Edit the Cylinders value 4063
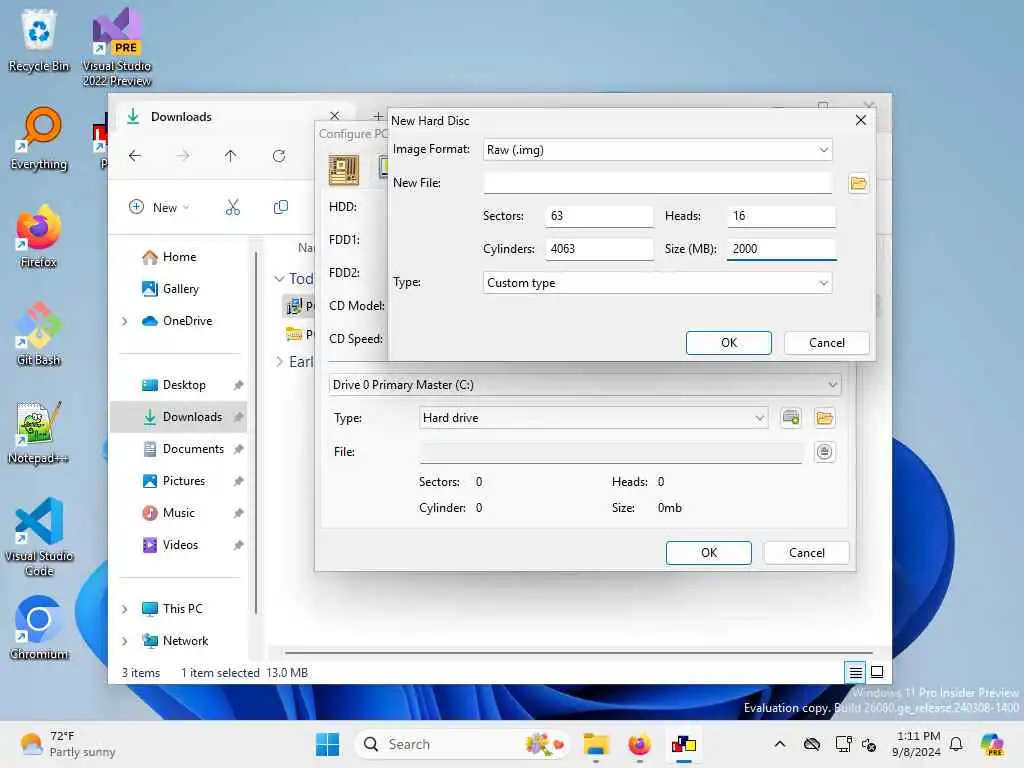 coord(599,249)
